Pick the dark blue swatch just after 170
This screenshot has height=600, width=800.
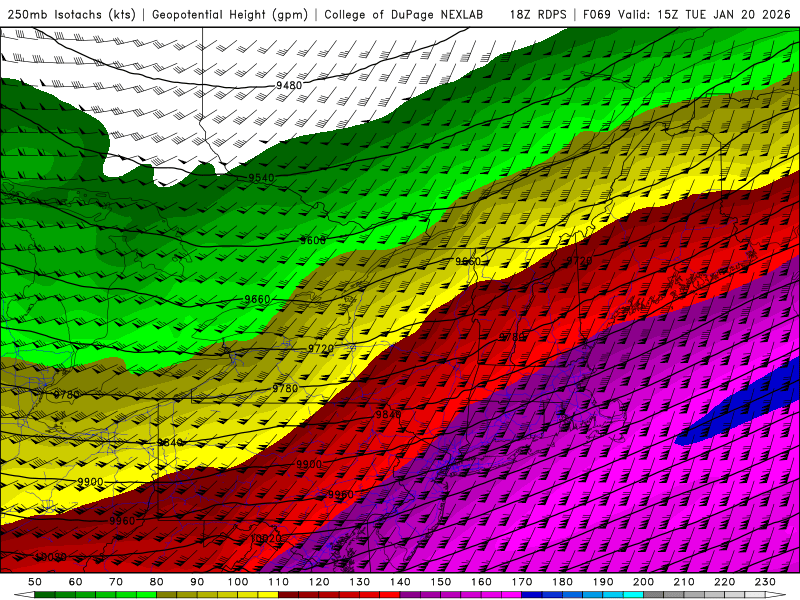click(532, 595)
